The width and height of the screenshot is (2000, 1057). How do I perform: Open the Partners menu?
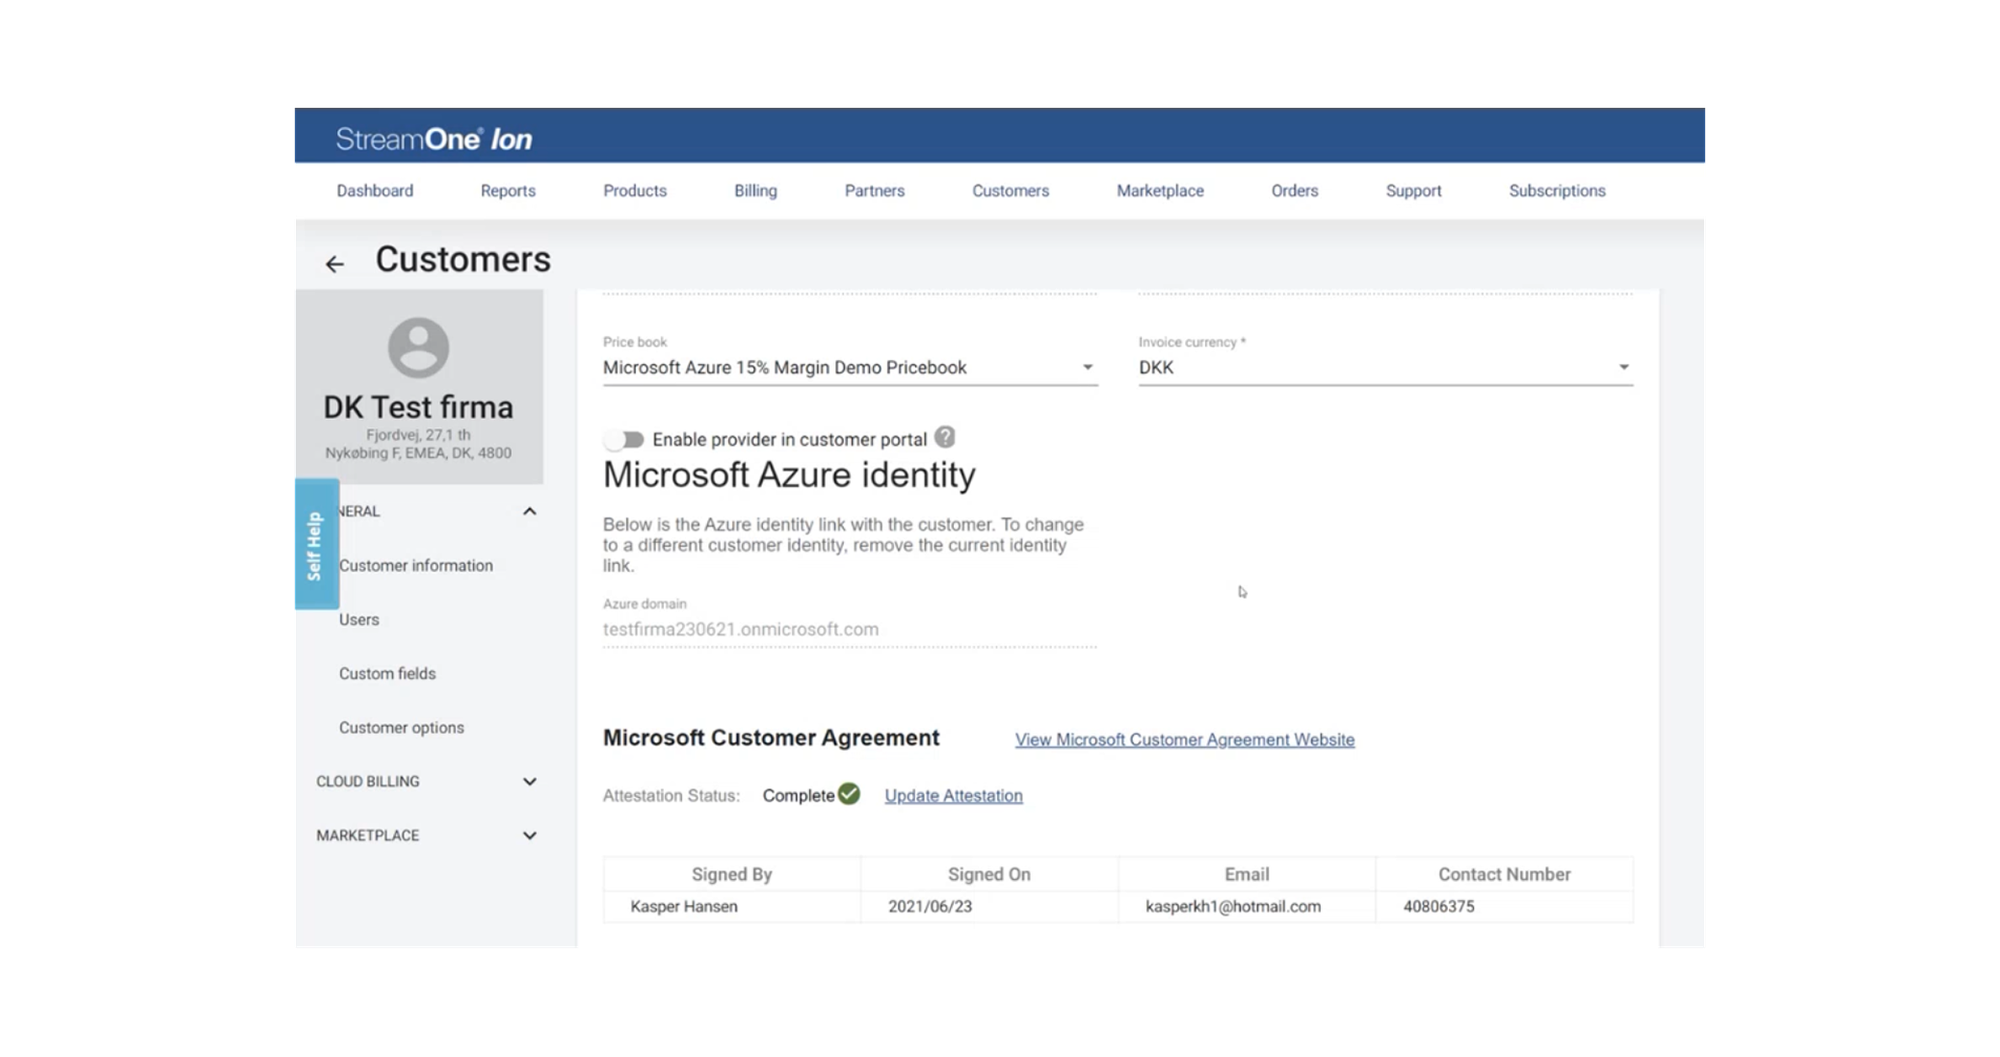[875, 190]
